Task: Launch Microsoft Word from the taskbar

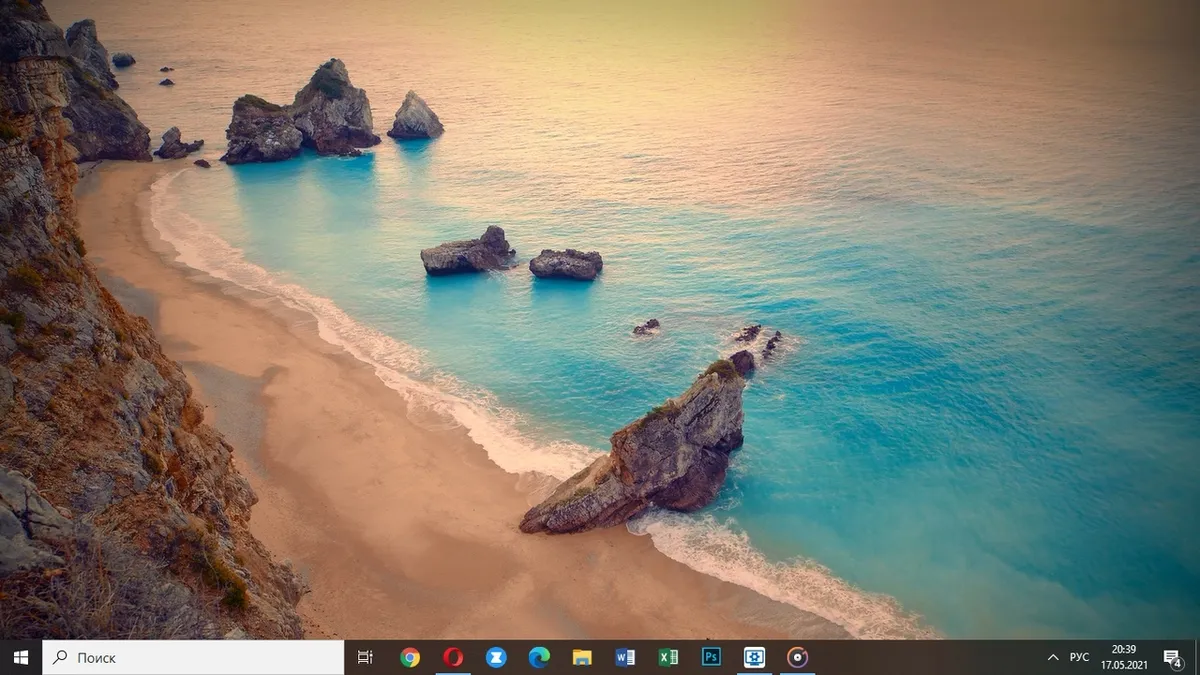Action: 625,657
